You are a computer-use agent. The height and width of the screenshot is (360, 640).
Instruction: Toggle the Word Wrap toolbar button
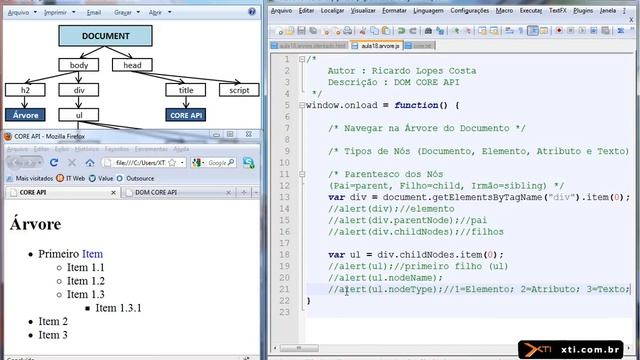509,31
